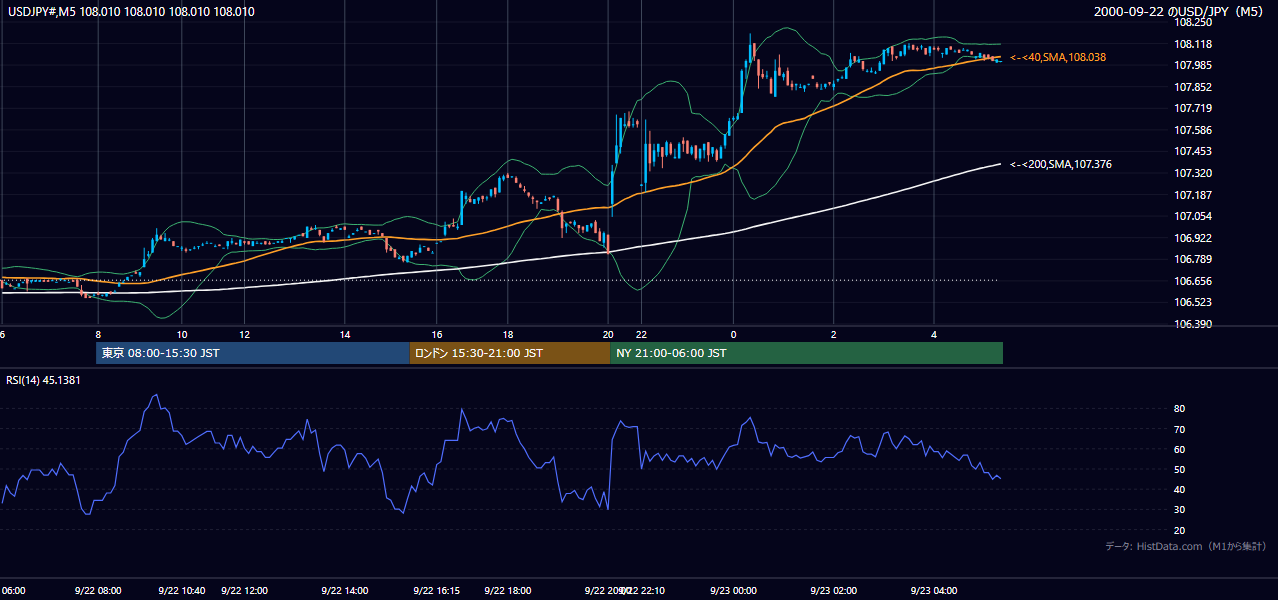
Task: Click hour label 12 under the price chart
Action: [244, 334]
